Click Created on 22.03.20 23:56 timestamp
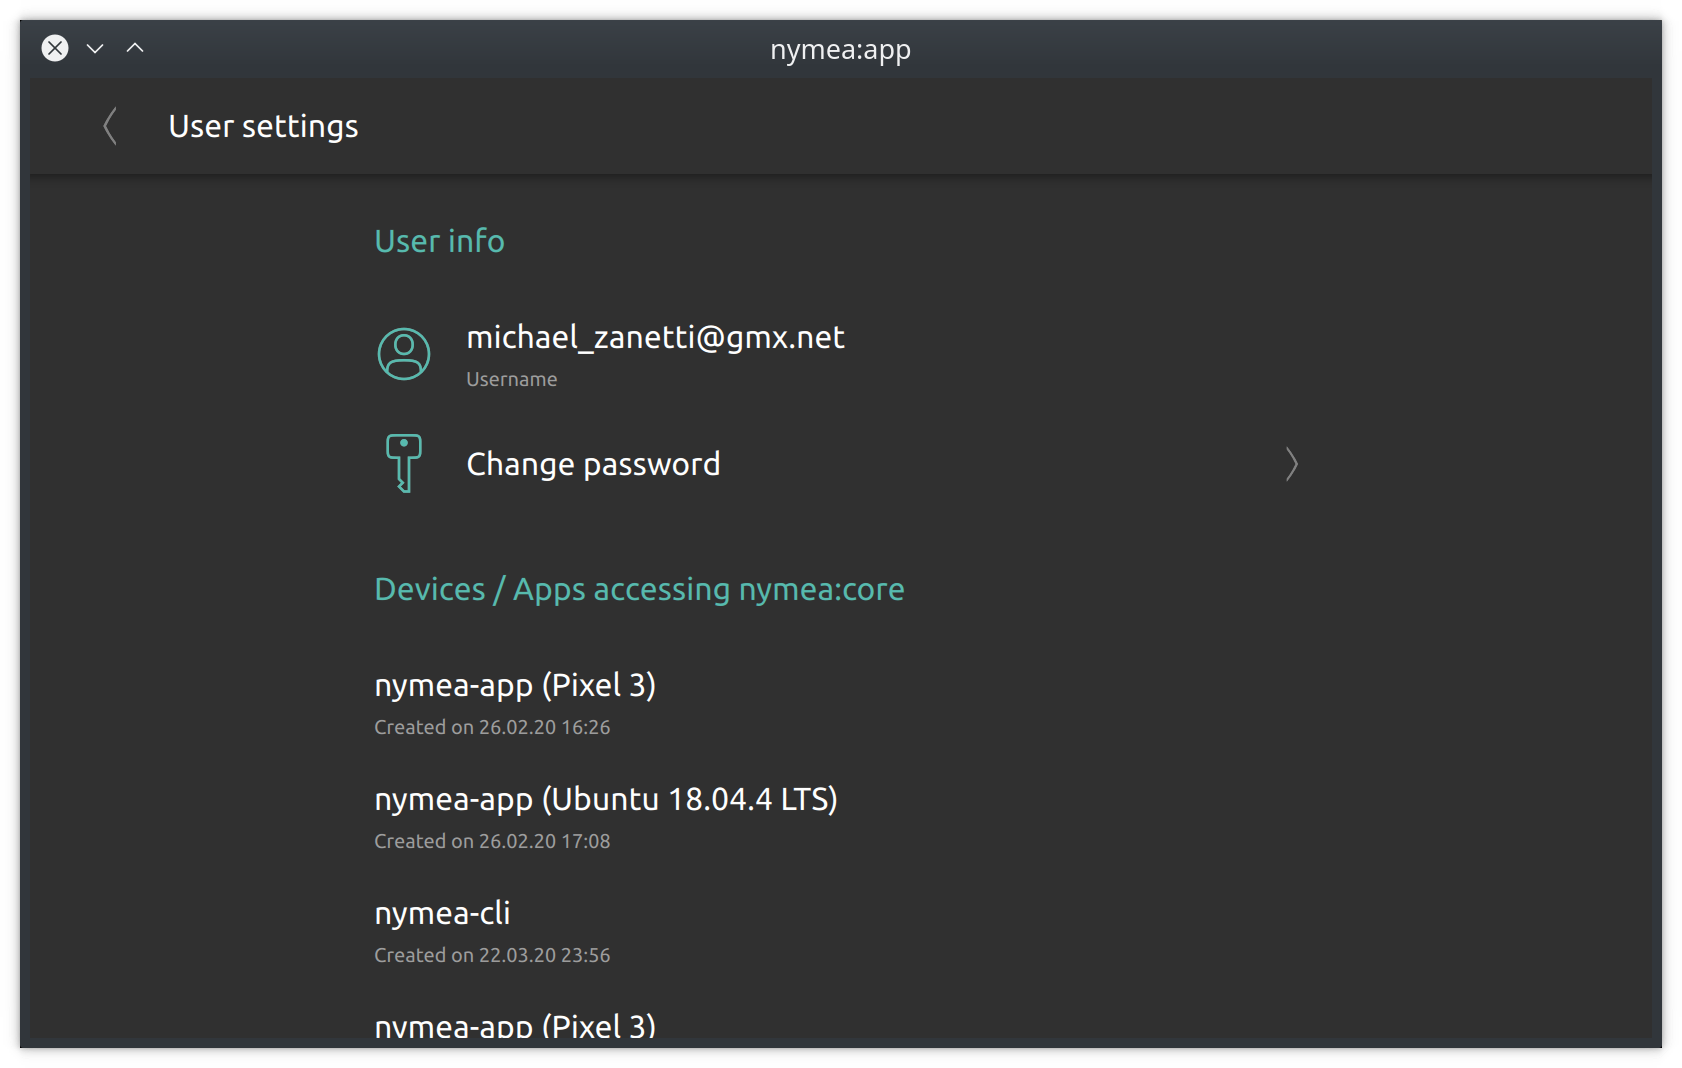The height and width of the screenshot is (1068, 1682). (492, 955)
